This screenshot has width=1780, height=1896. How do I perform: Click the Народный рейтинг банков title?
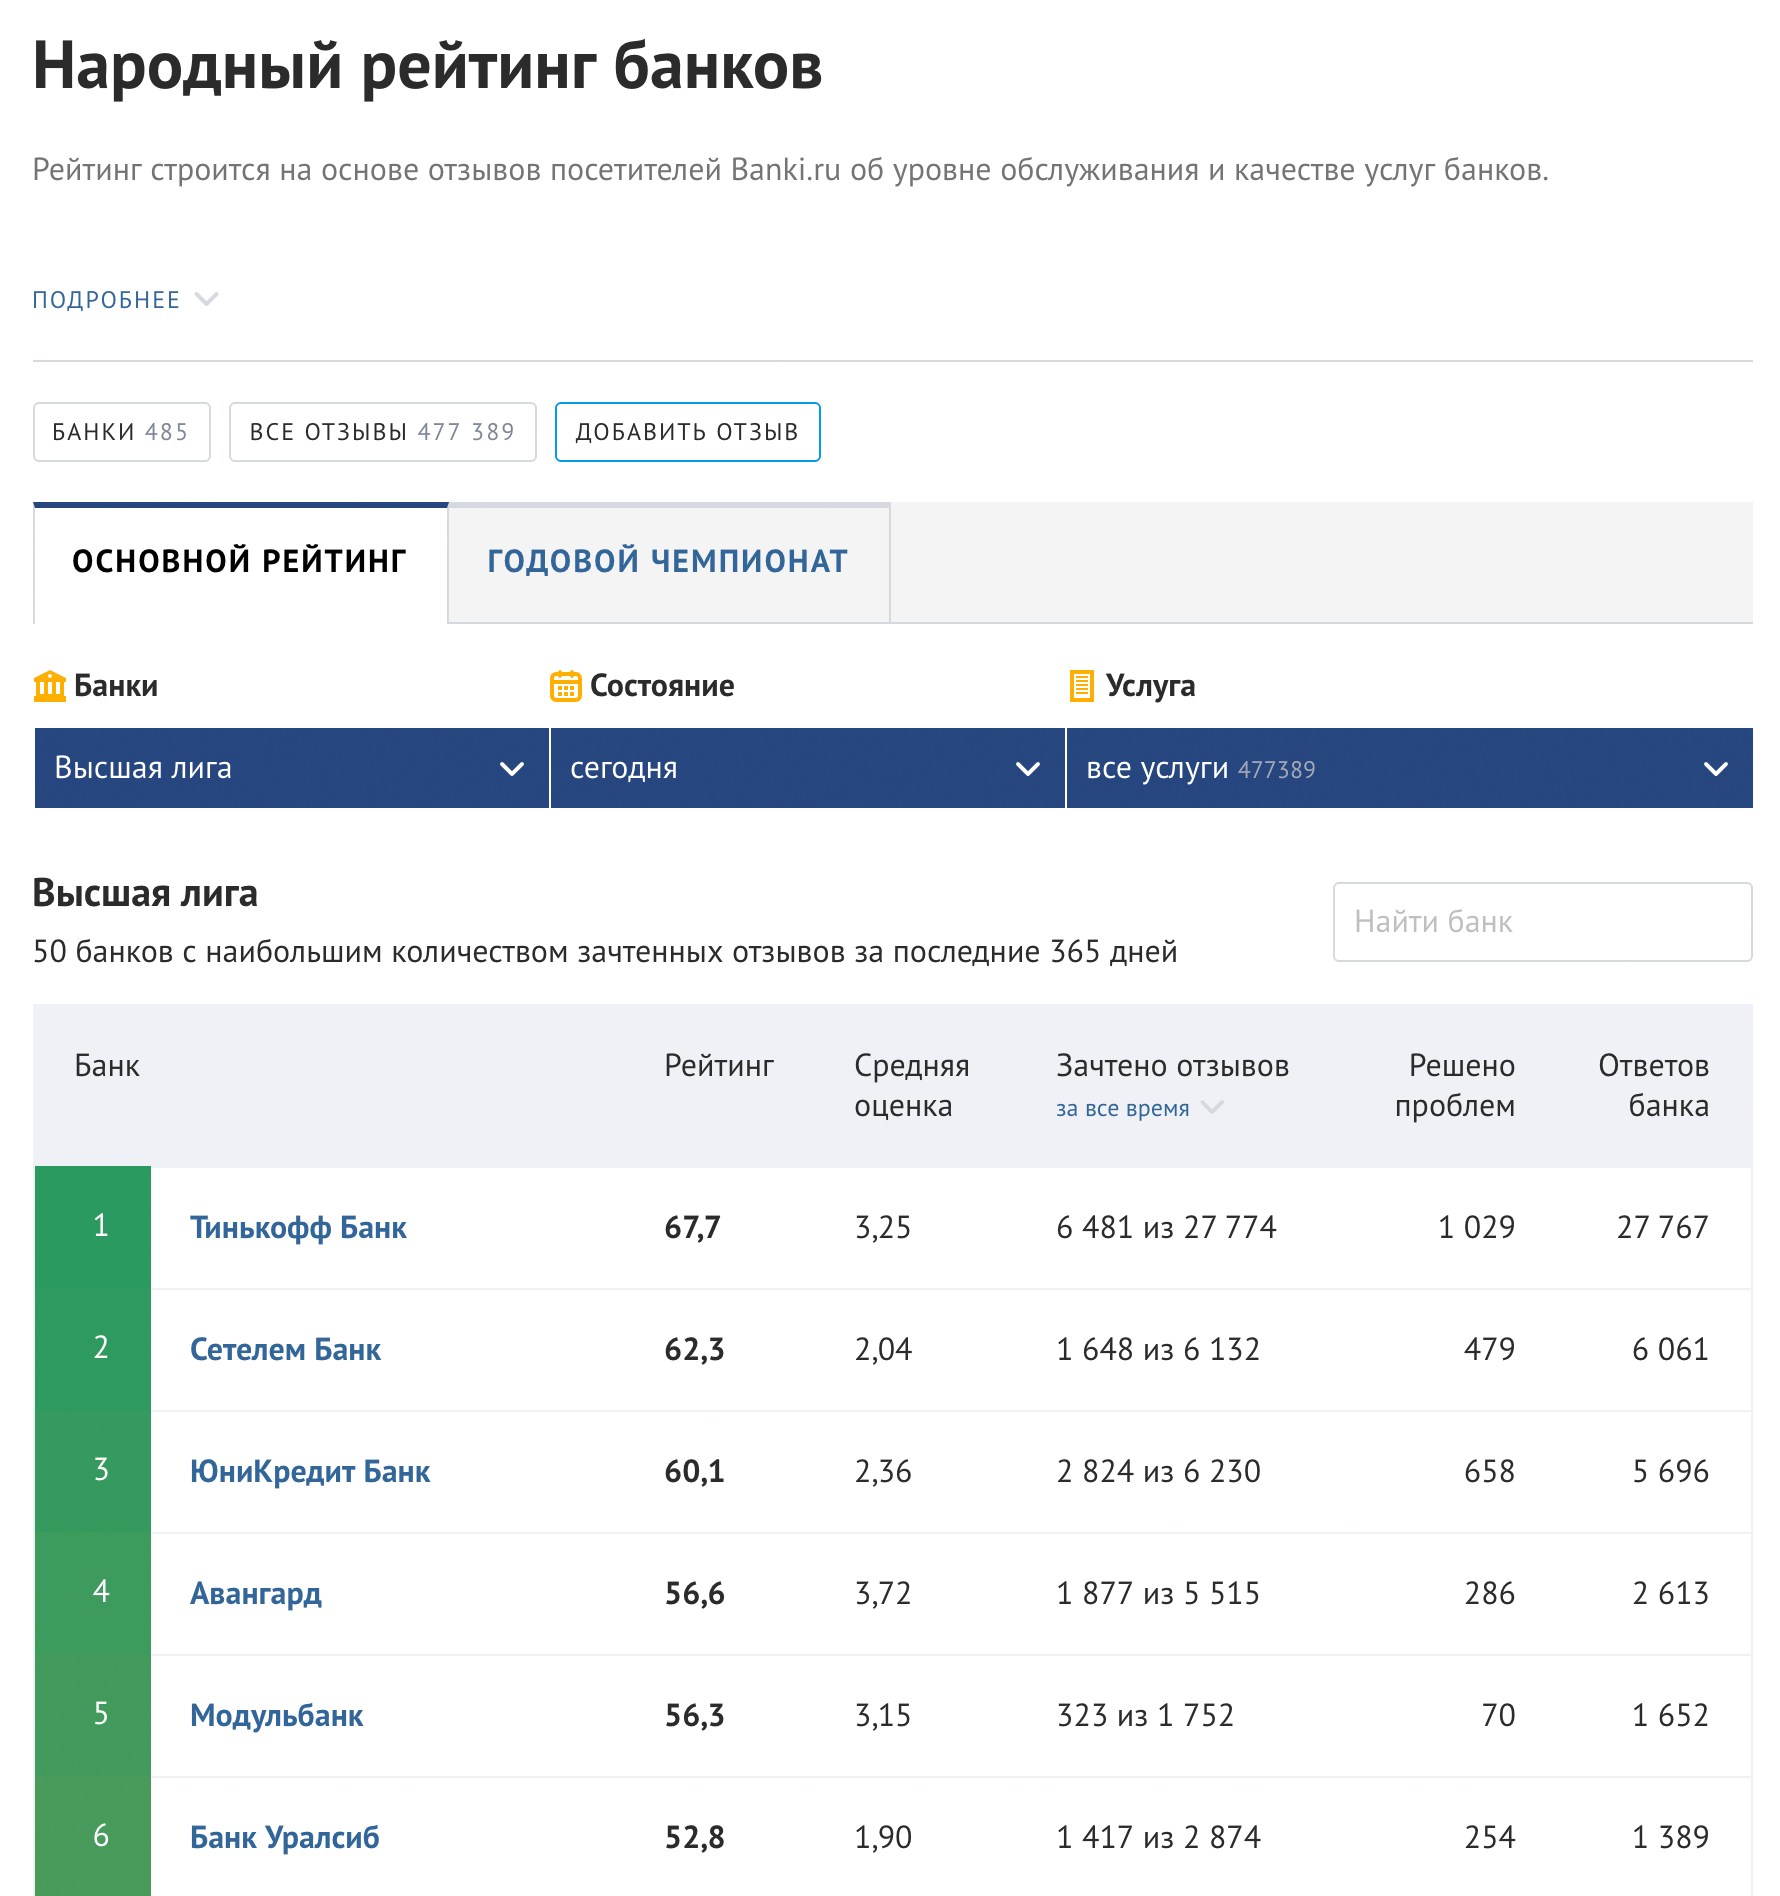coord(427,67)
